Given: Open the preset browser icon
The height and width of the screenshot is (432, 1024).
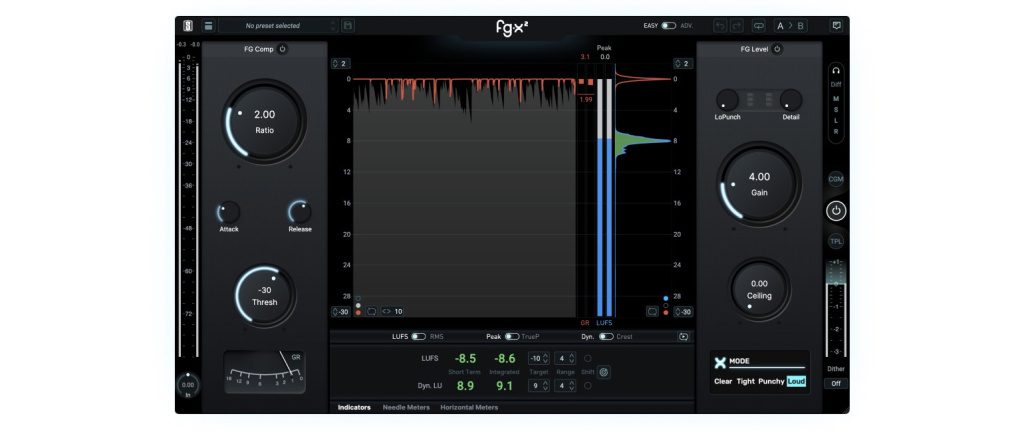Looking at the screenshot, I should point(208,26).
